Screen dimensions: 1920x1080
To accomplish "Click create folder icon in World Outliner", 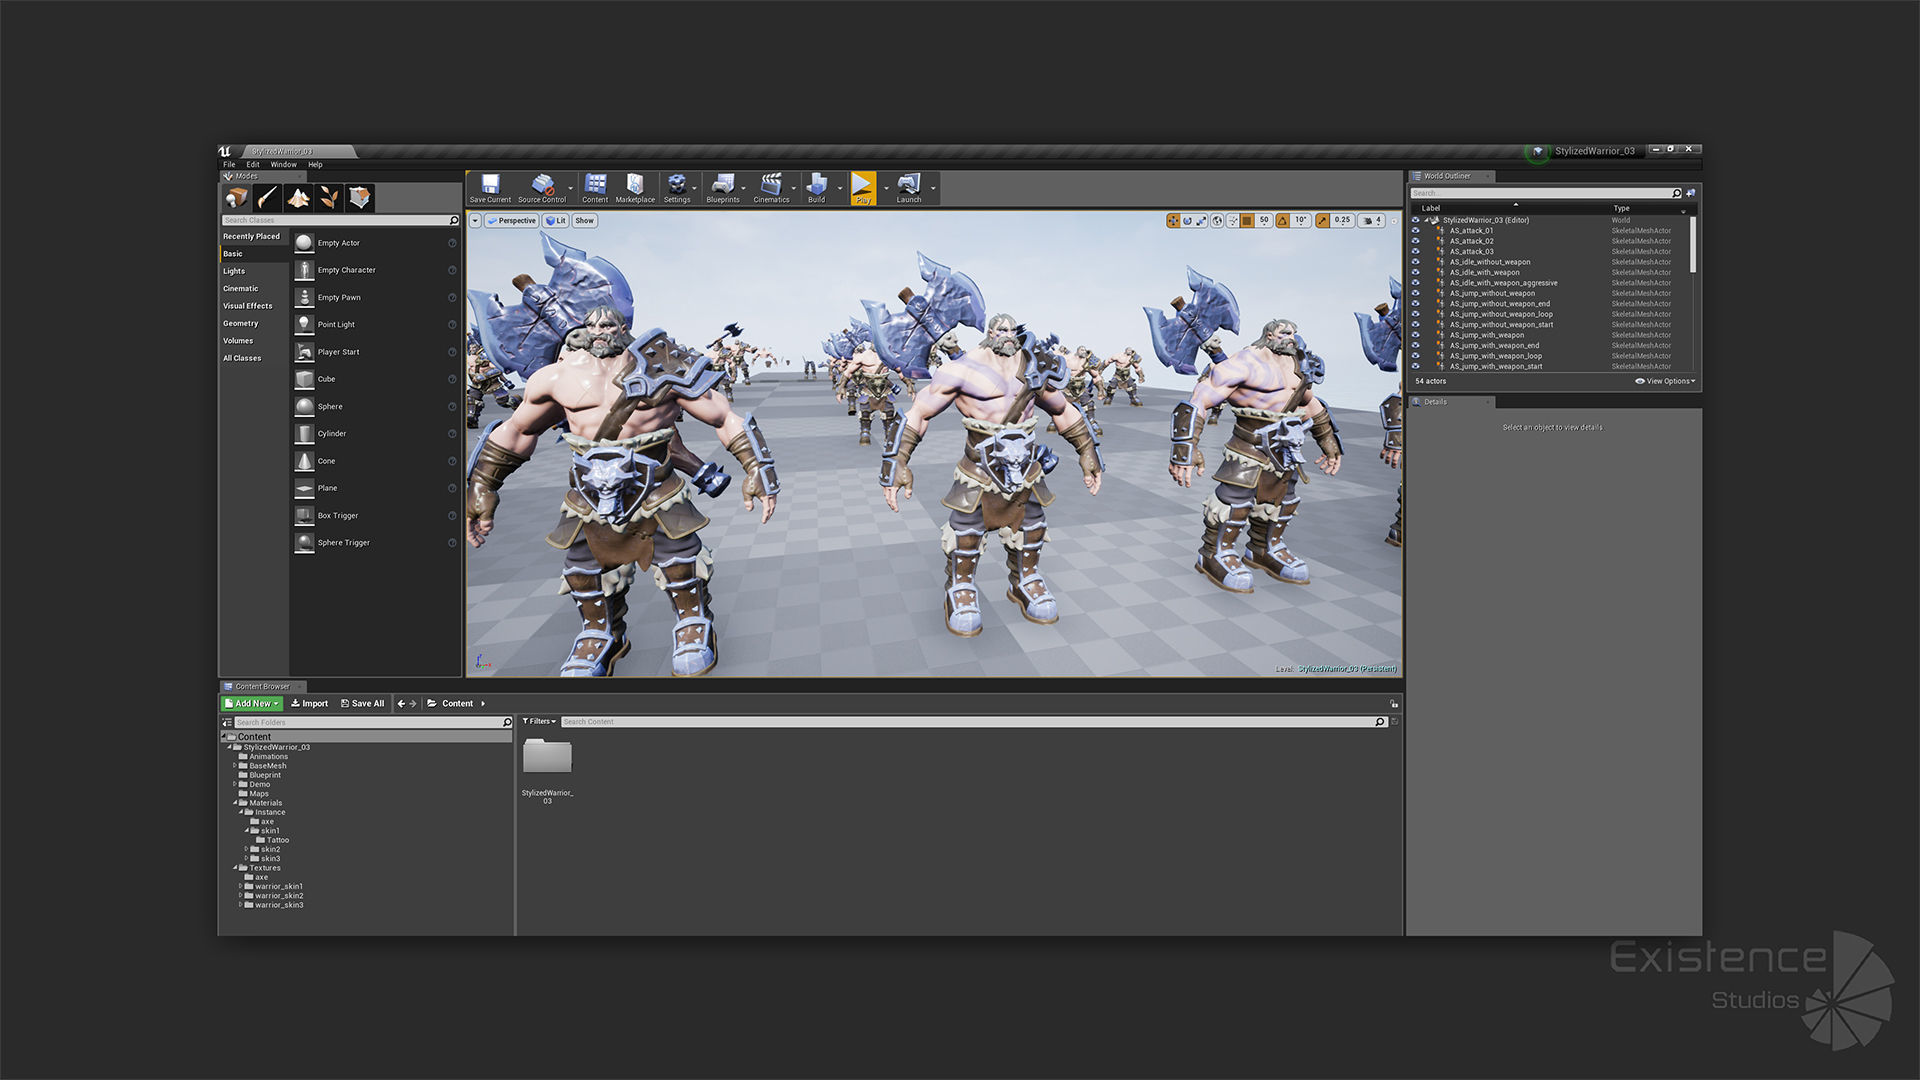I will tap(1691, 193).
